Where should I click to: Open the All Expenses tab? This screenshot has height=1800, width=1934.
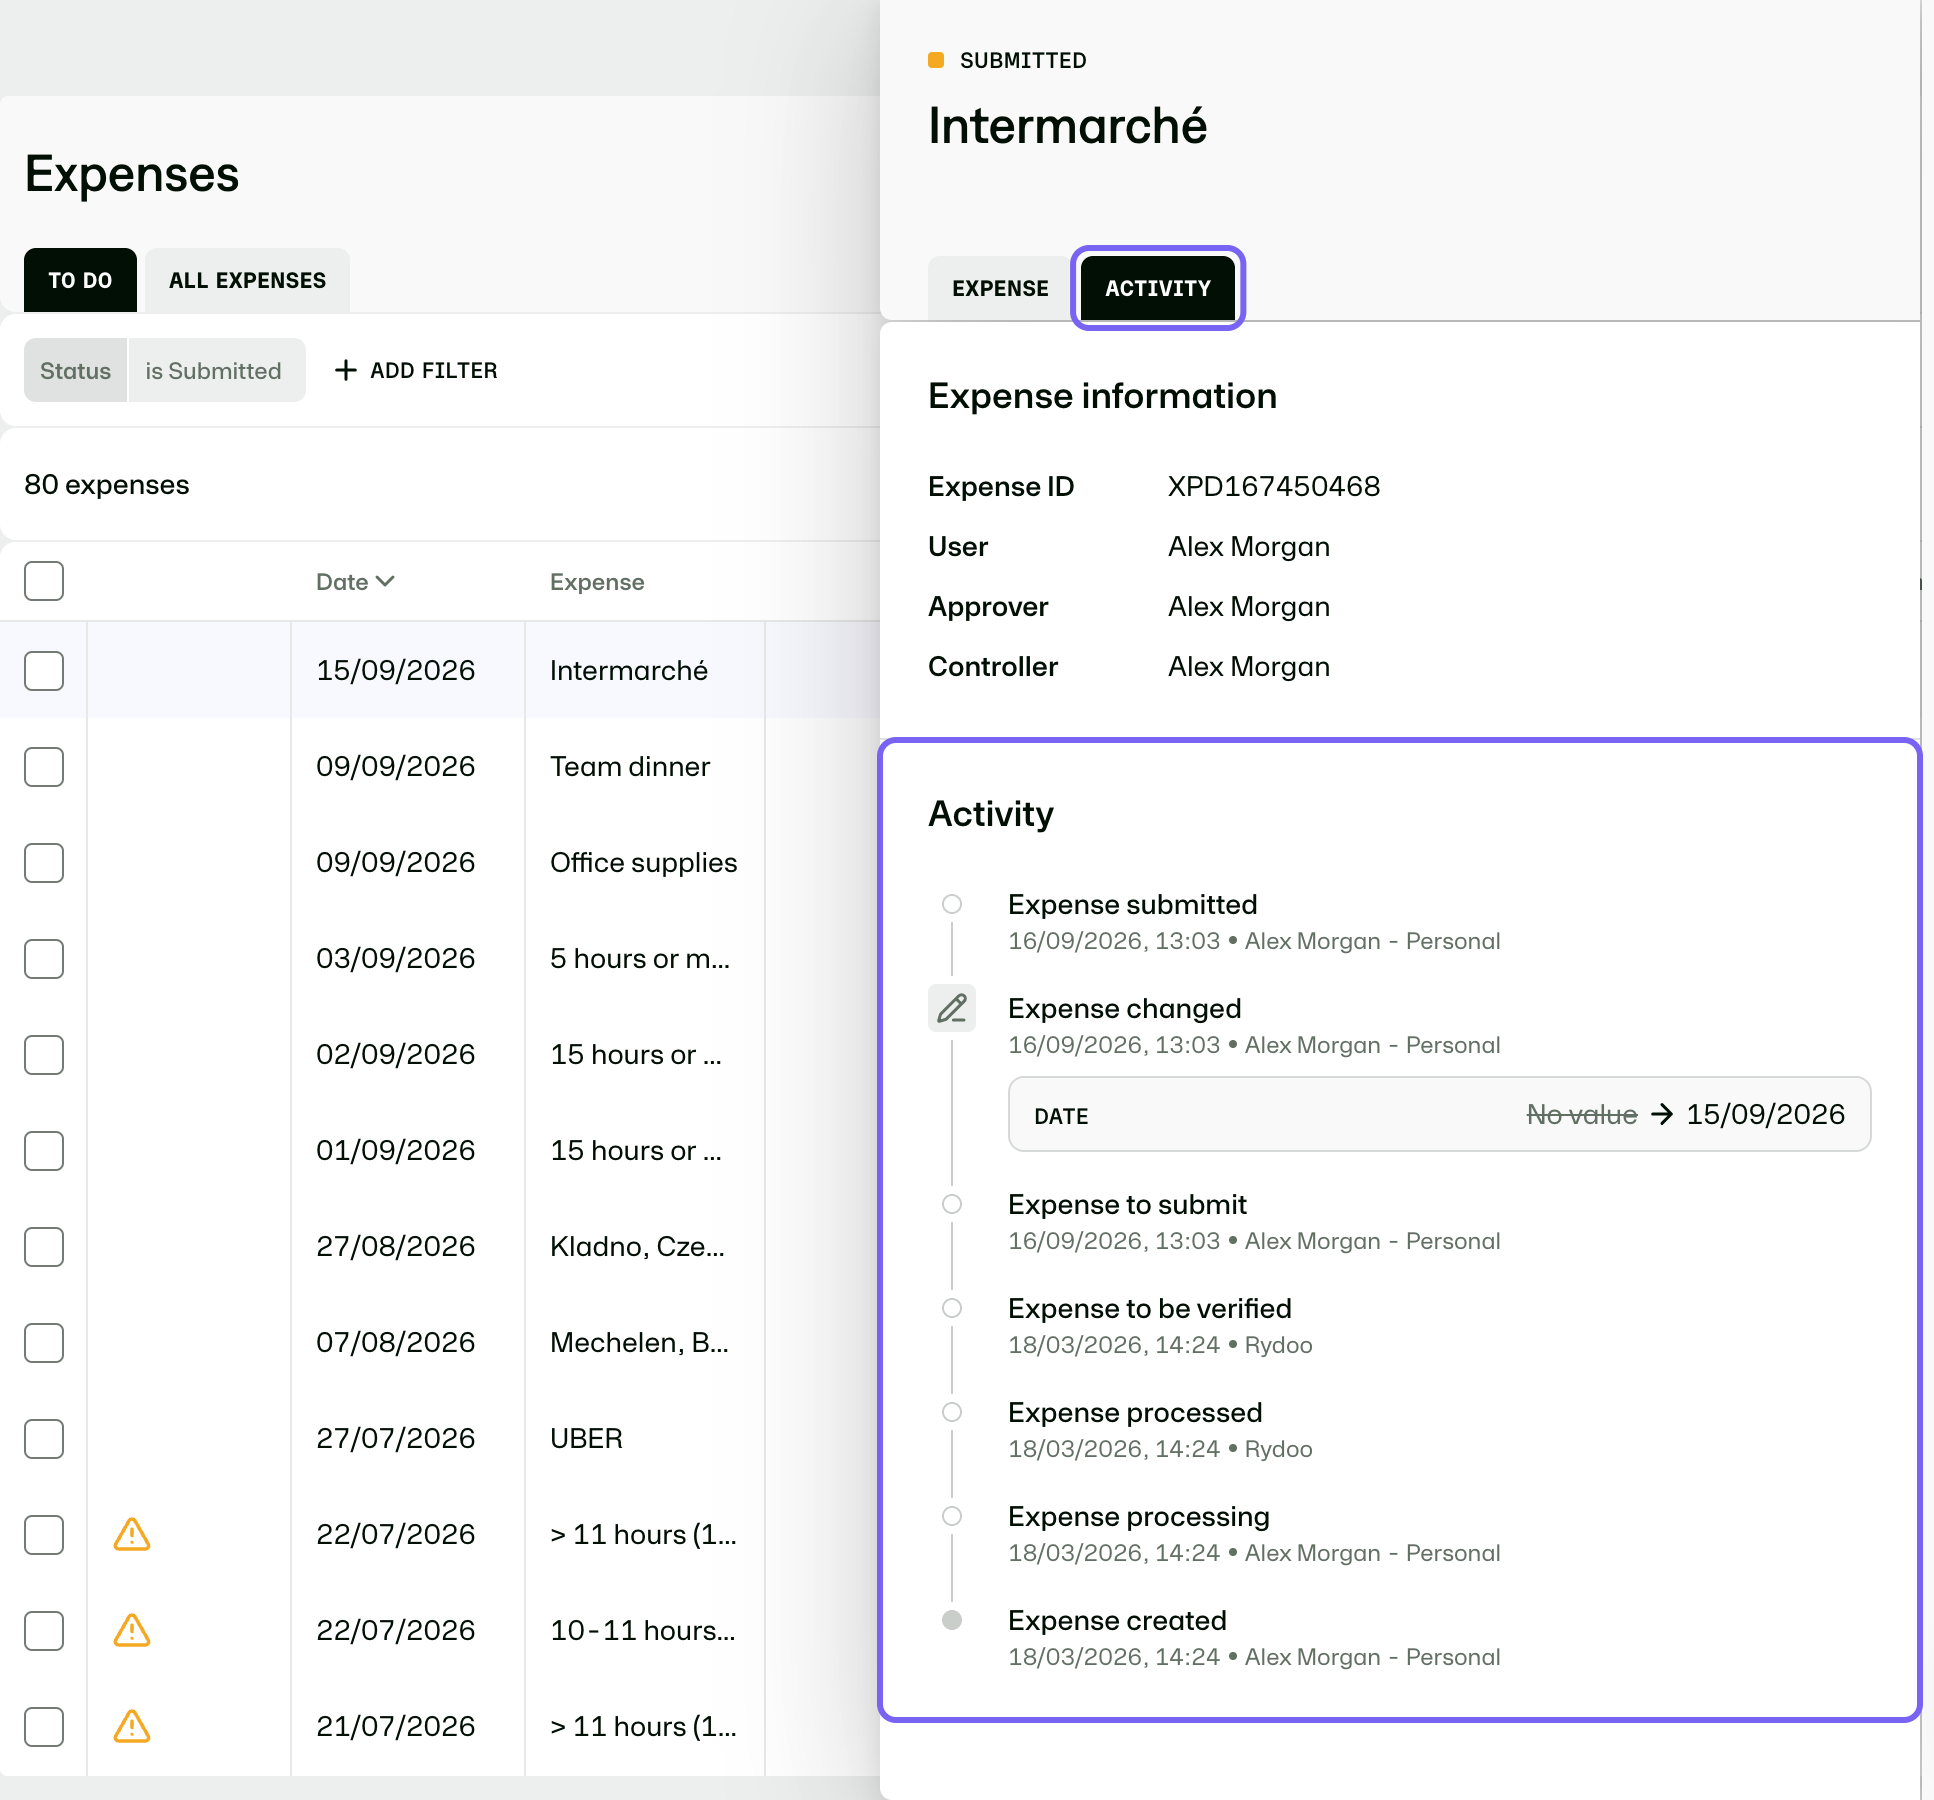(247, 280)
